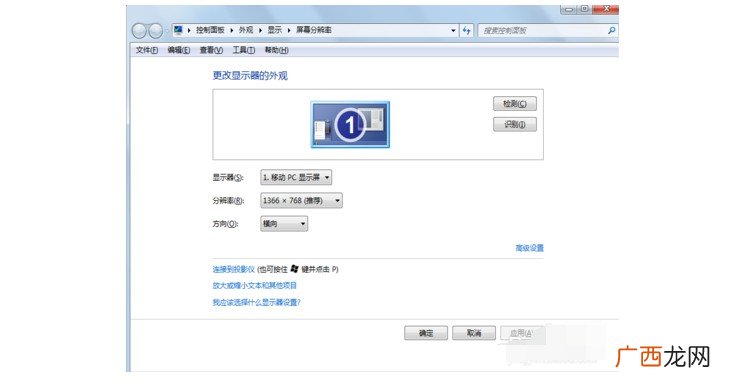745x385 pixels.
Task: Click the search magnifier icon
Action: point(611,30)
